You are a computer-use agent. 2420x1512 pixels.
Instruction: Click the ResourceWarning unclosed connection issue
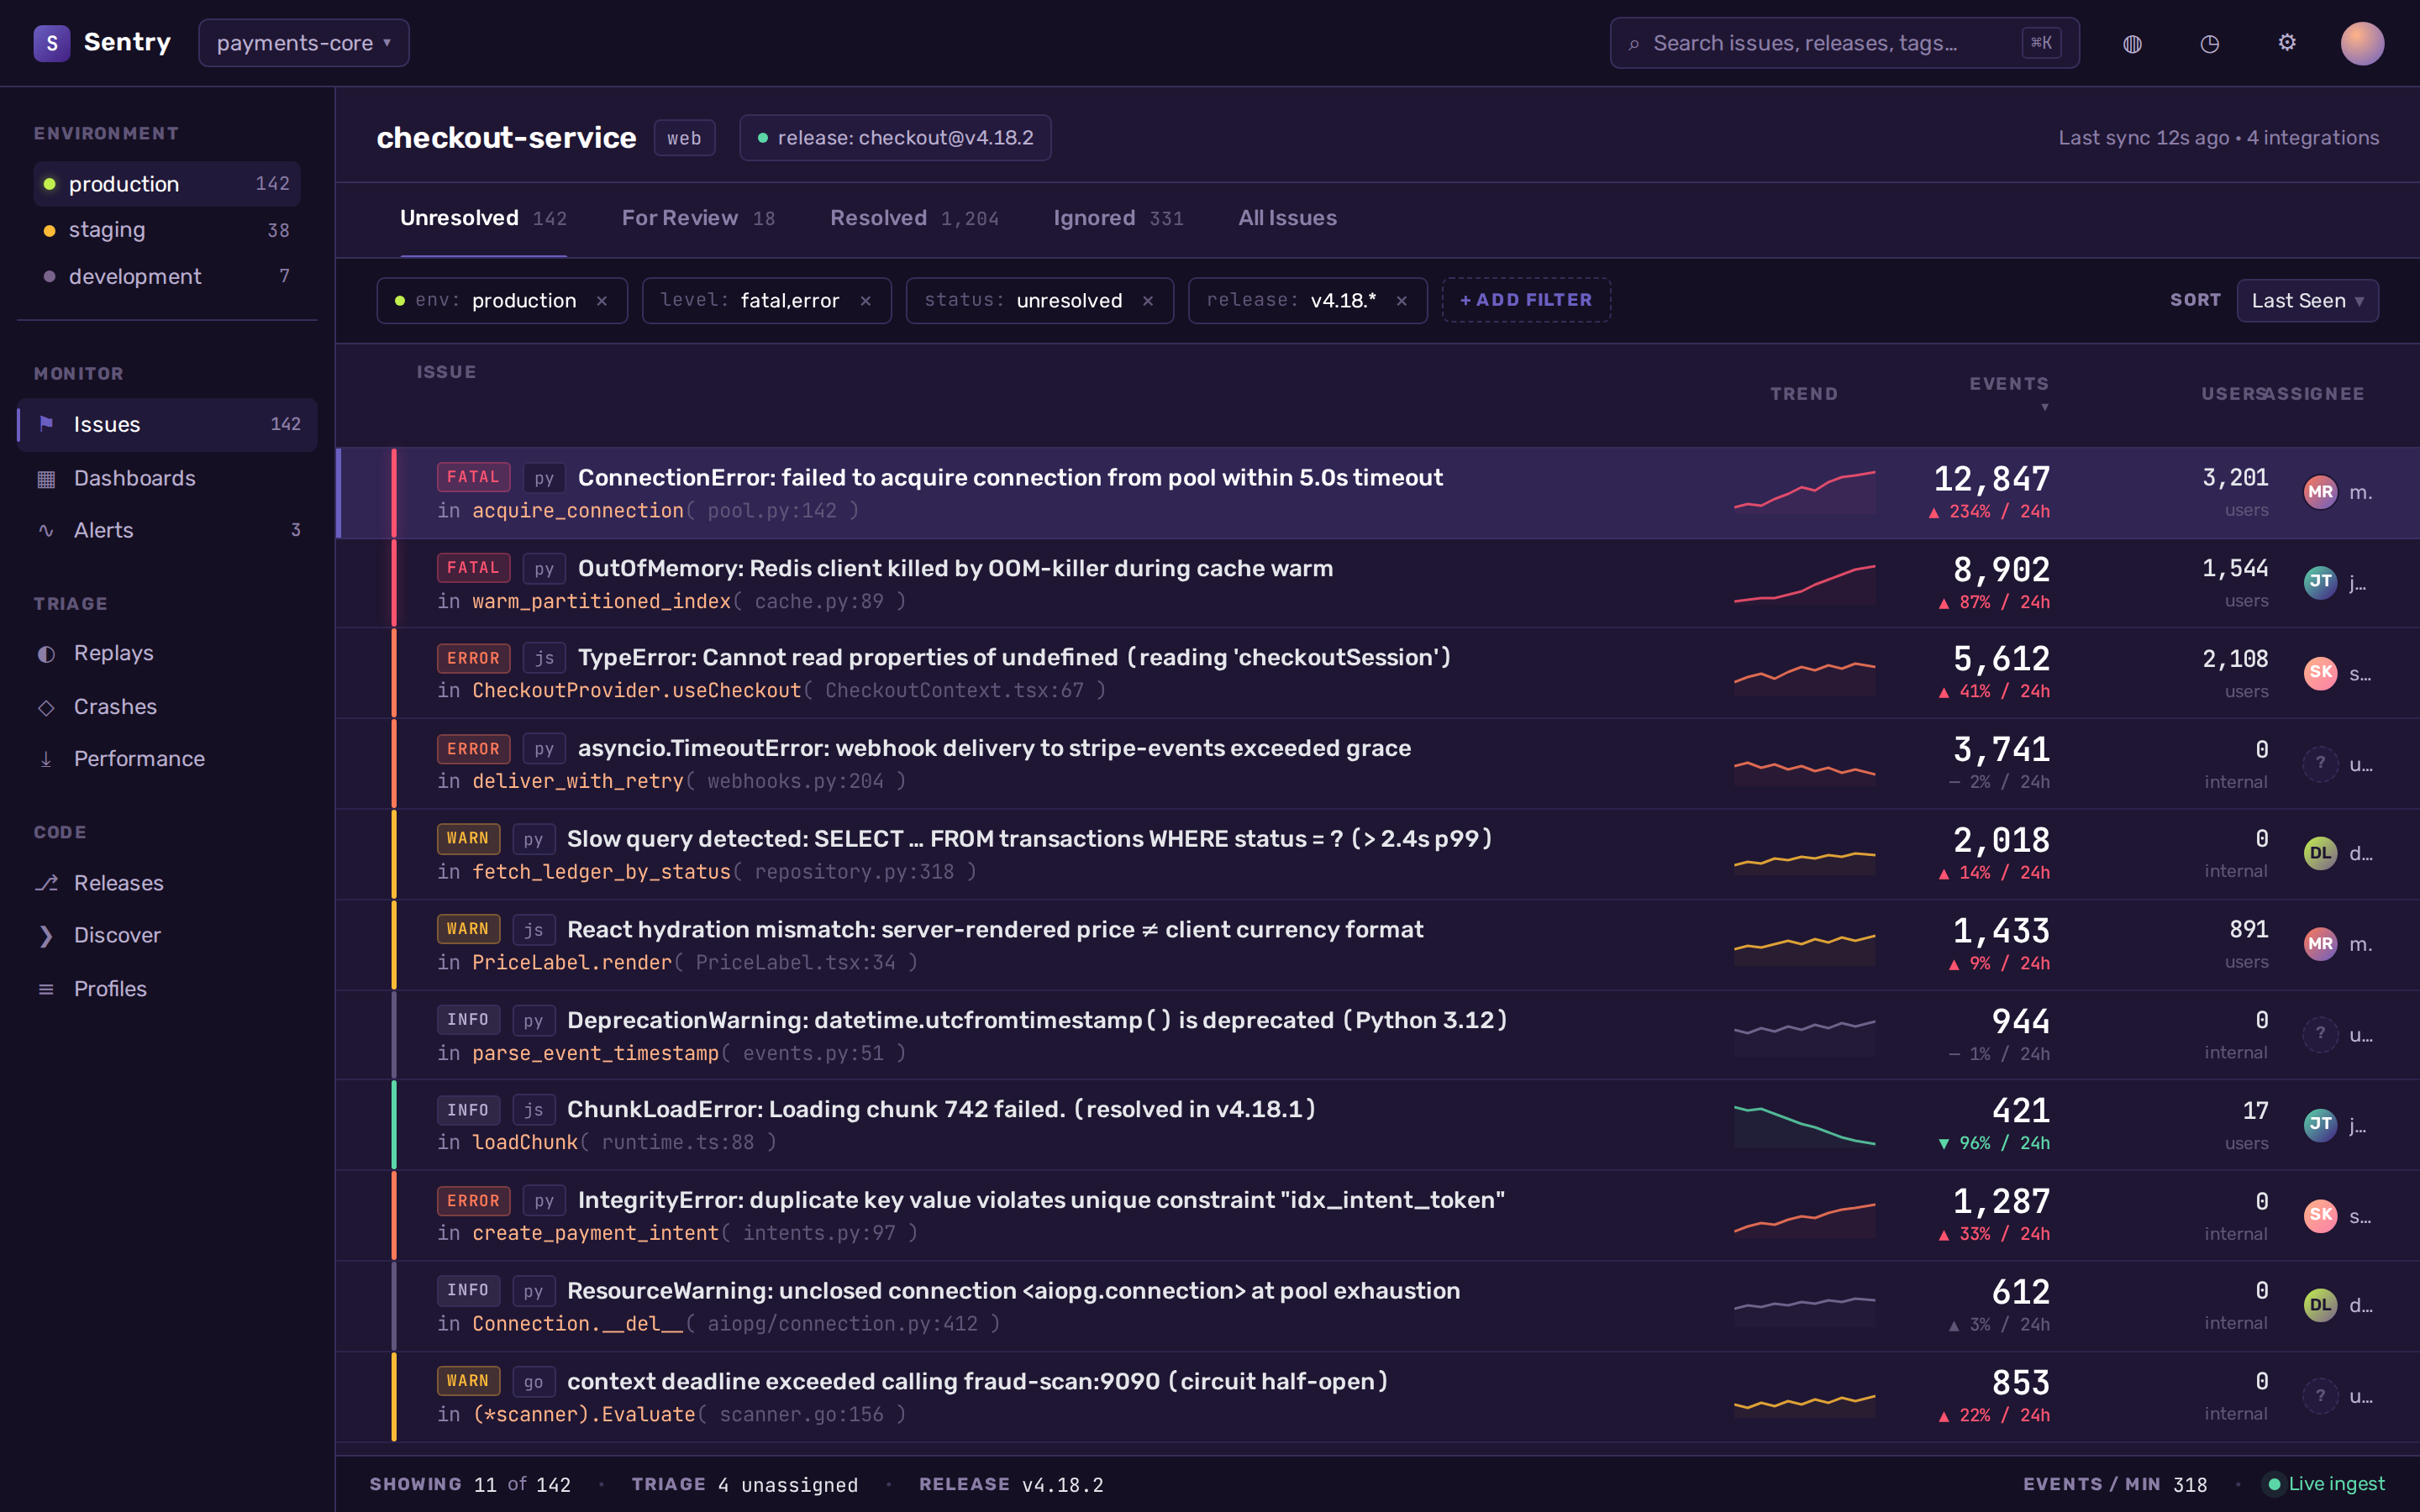click(x=1013, y=1291)
